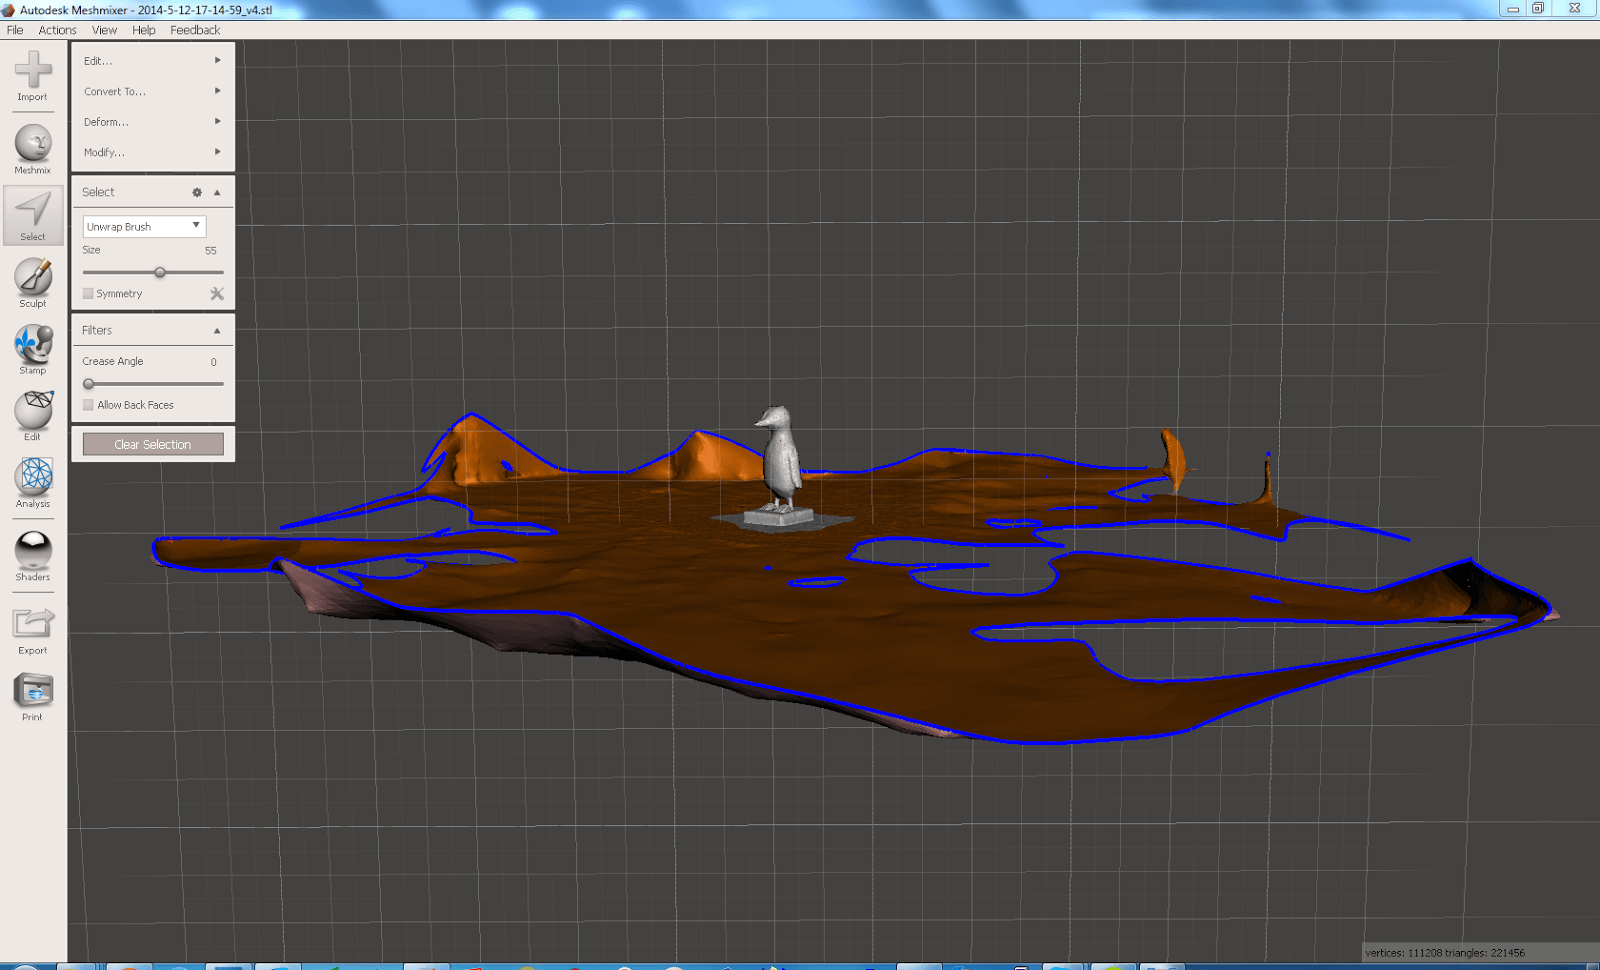Collapse the Filters section
Screen dimensions: 1600x970
point(216,330)
